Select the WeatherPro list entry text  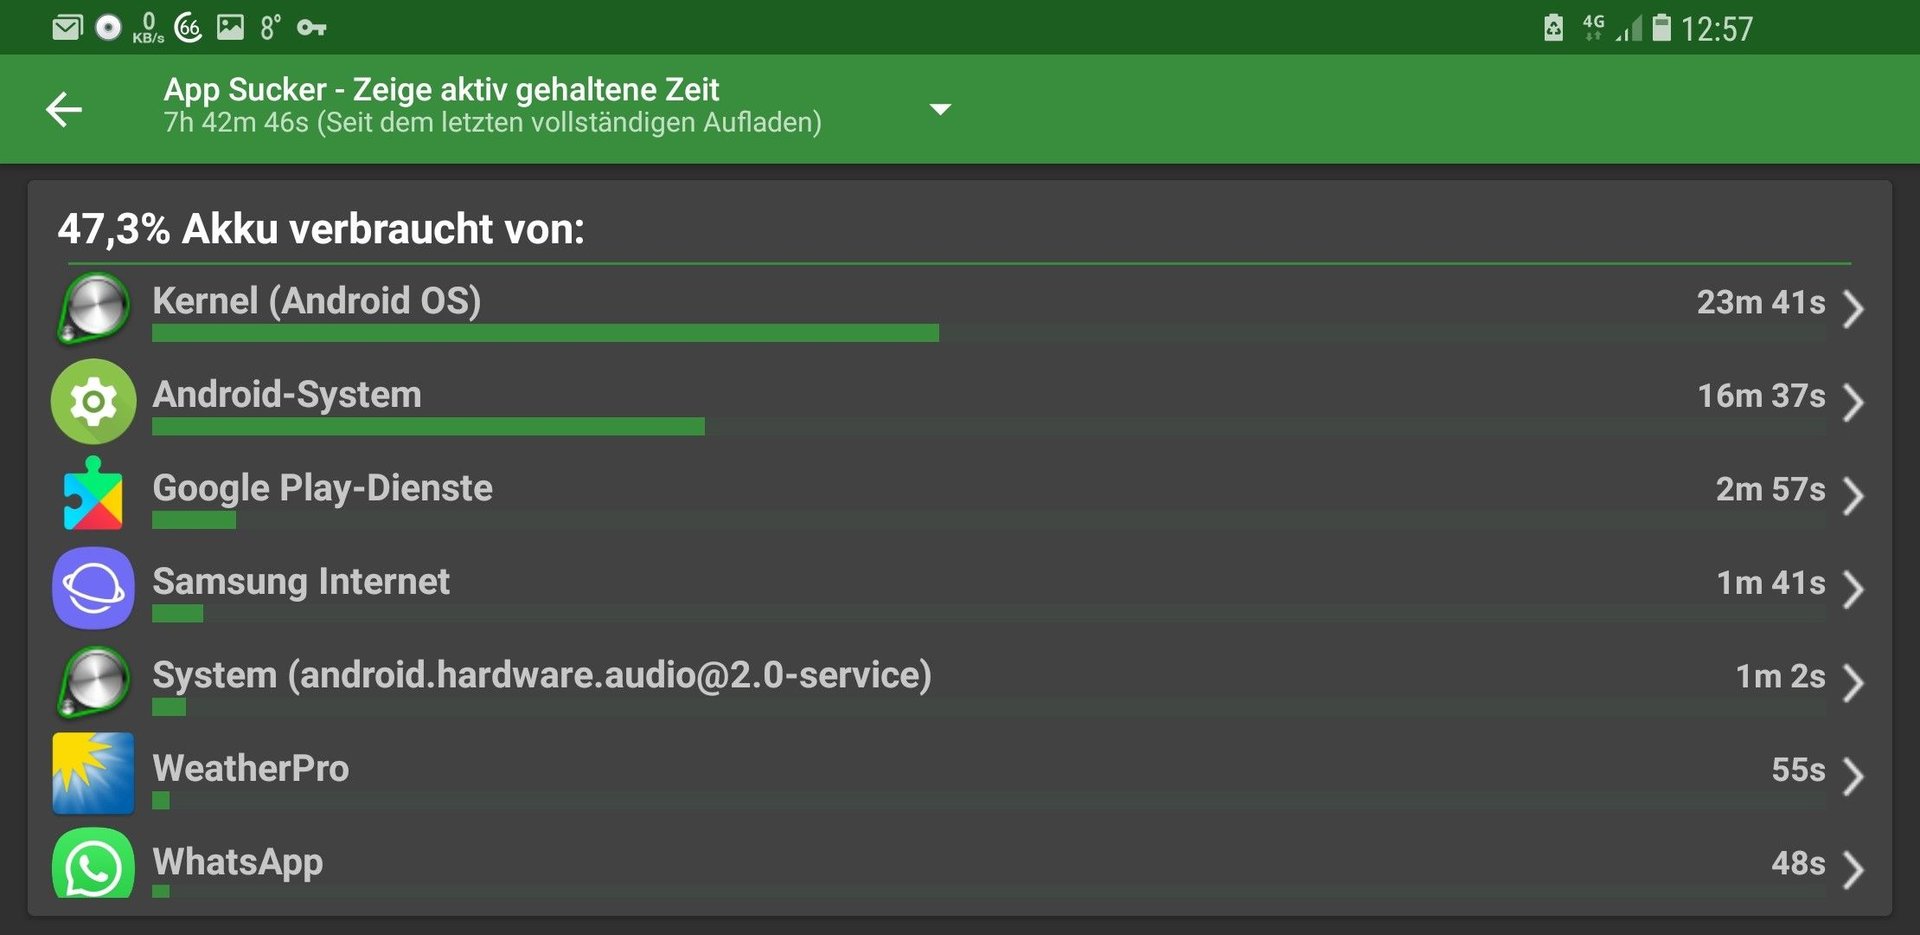(x=251, y=768)
